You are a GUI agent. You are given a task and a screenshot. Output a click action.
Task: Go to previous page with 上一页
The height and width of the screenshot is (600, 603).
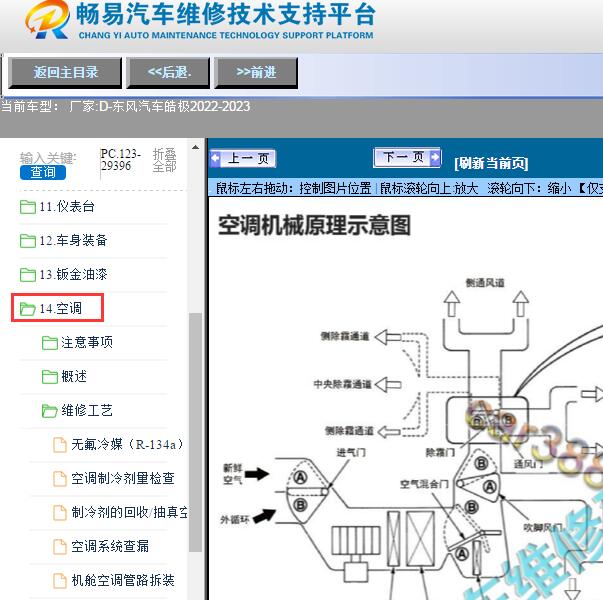(x=243, y=158)
